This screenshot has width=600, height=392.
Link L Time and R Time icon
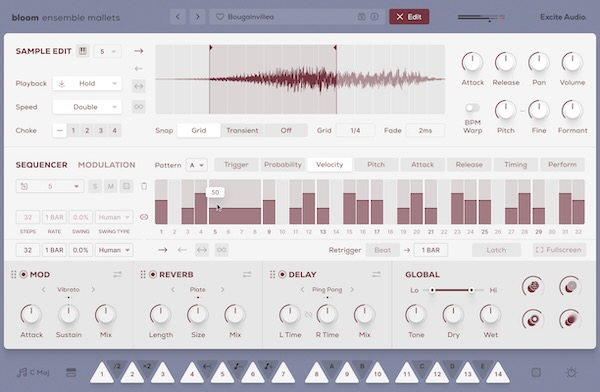point(308,315)
